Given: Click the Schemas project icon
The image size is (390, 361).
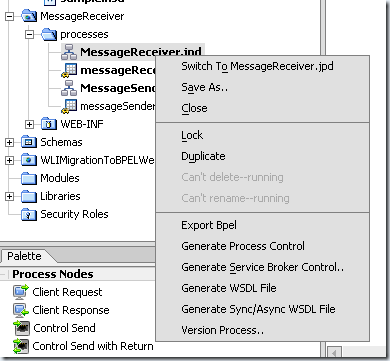Looking at the screenshot, I should pyautogui.click(x=29, y=142).
